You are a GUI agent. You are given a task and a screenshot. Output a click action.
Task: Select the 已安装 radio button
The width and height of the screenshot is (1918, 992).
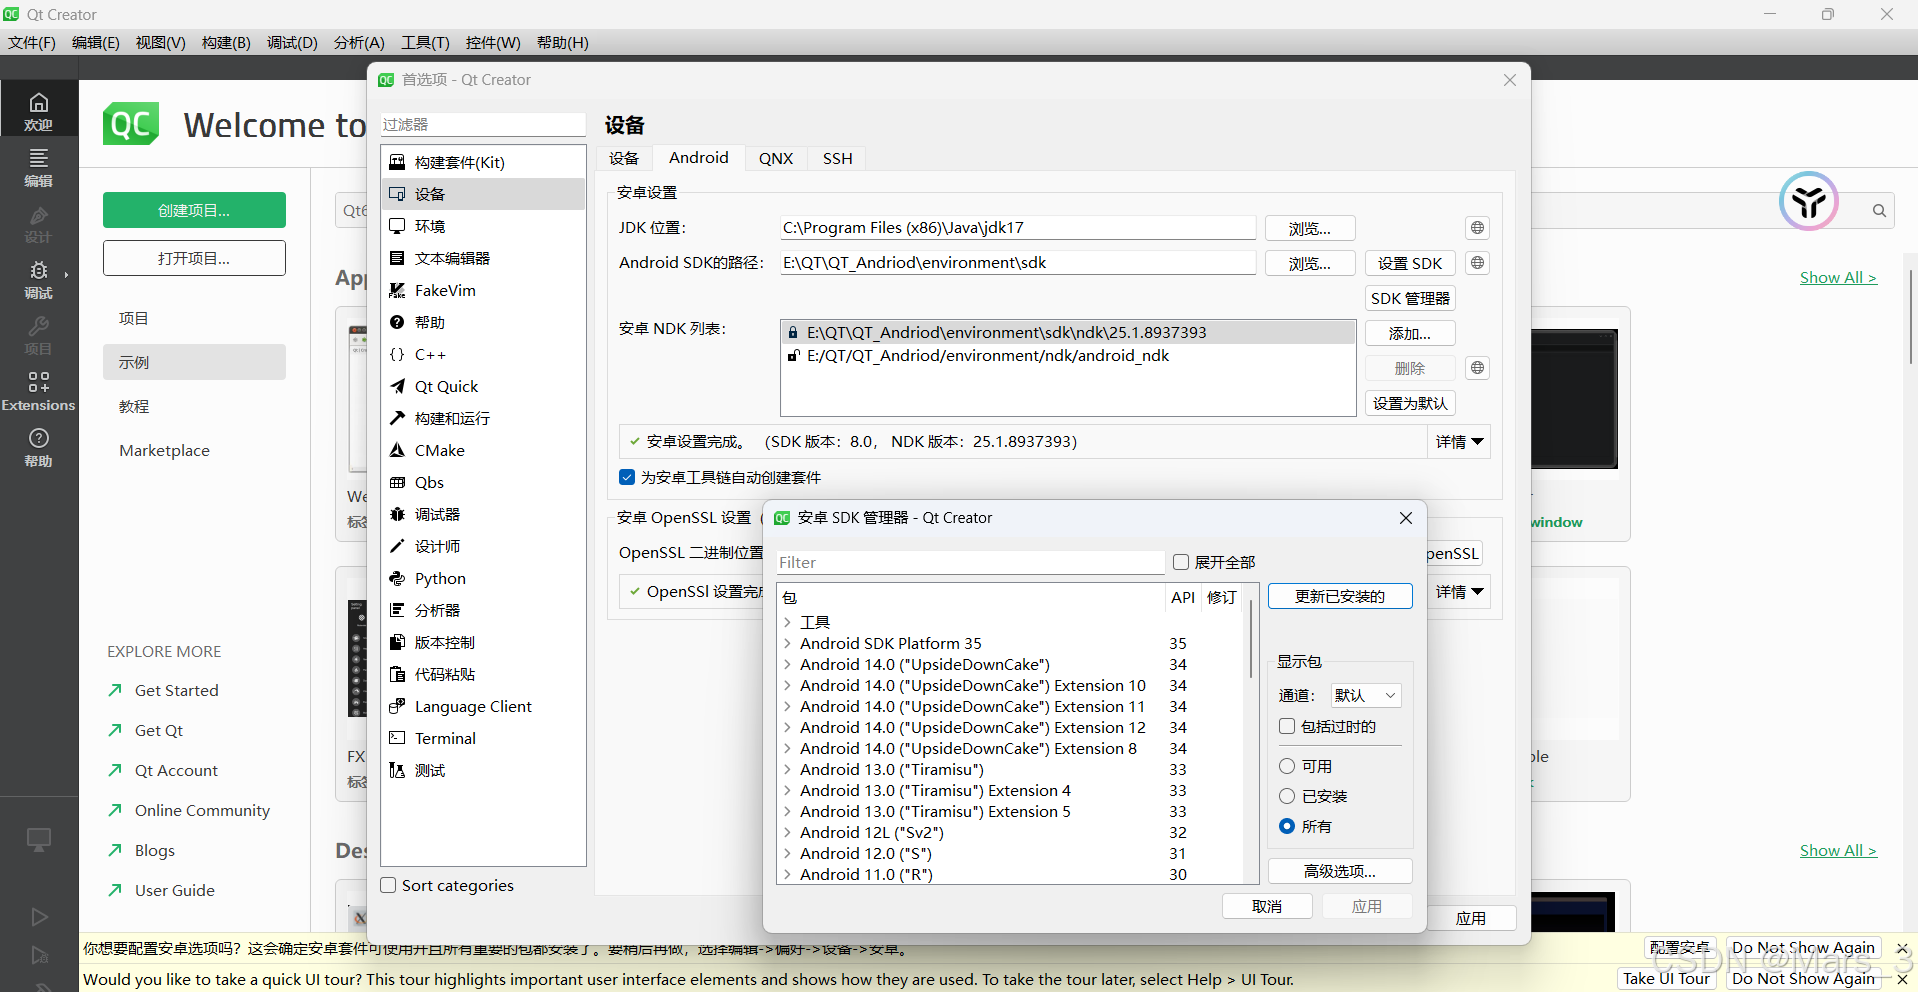[1287, 796]
